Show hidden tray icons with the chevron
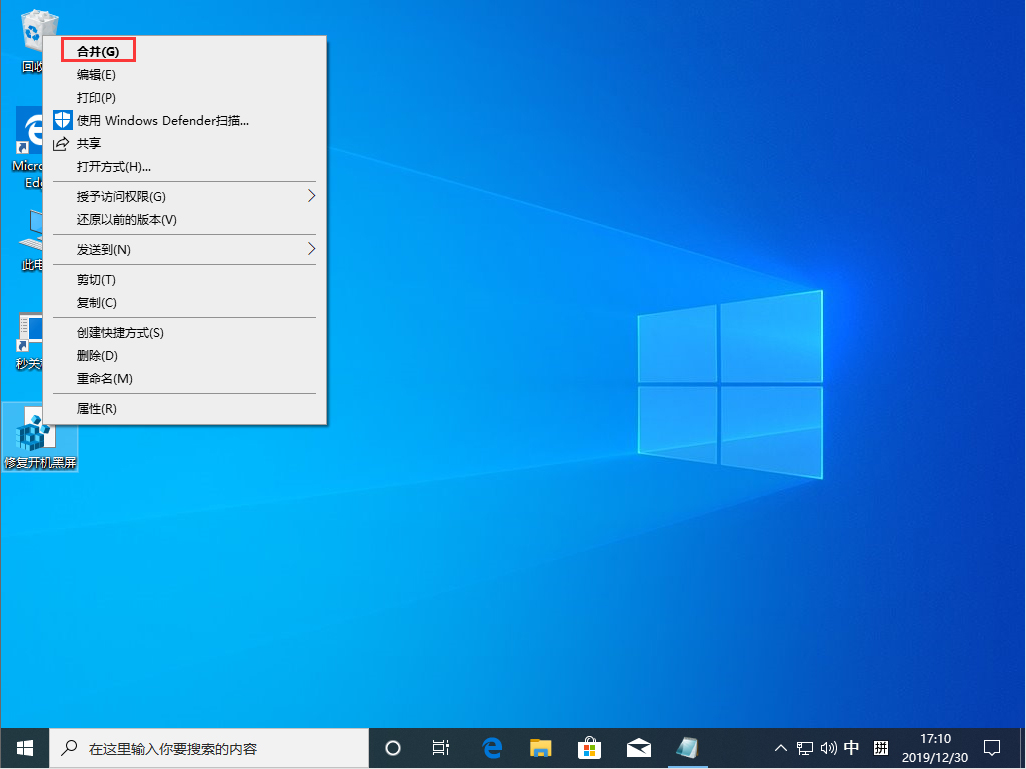 click(x=779, y=747)
